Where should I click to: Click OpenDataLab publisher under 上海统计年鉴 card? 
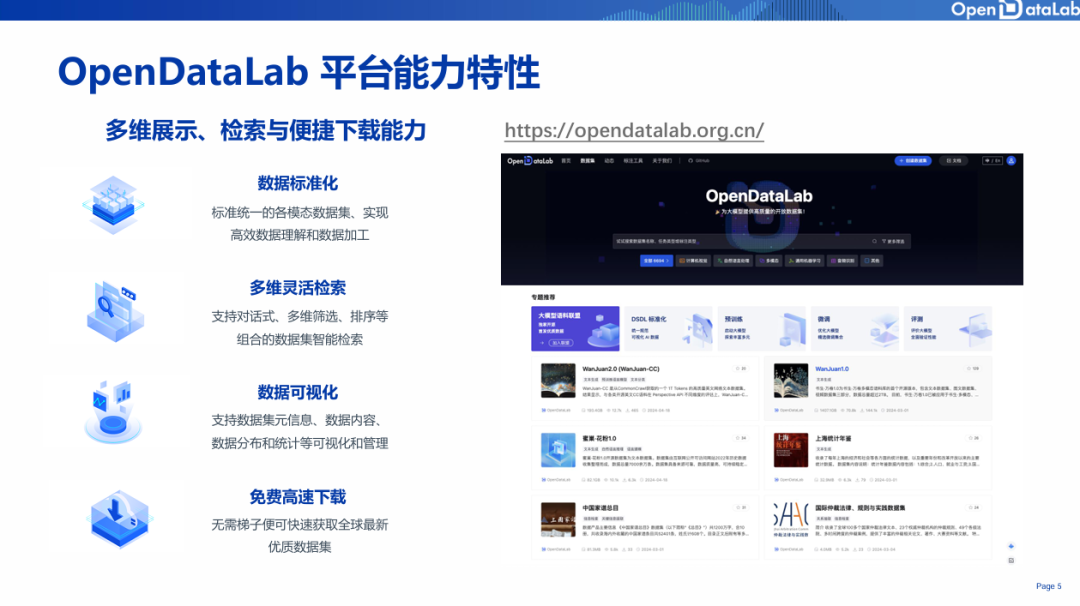coord(789,480)
